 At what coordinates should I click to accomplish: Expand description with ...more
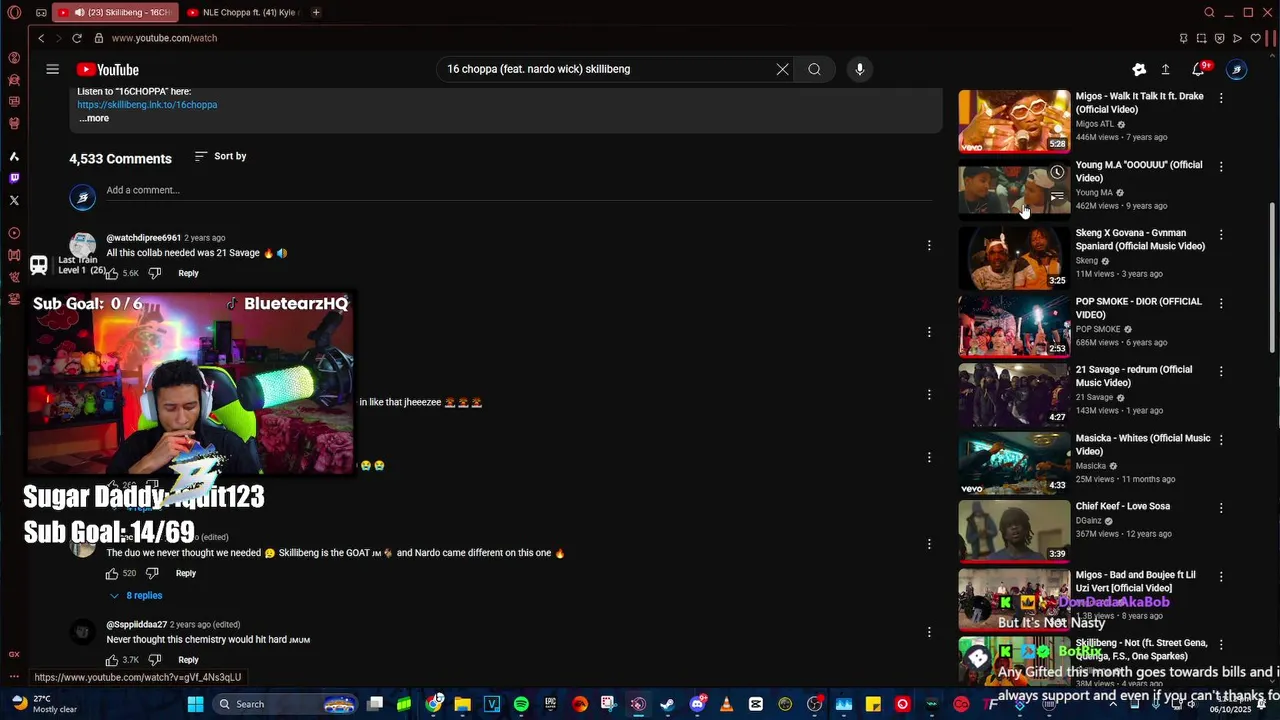pyautogui.click(x=94, y=118)
